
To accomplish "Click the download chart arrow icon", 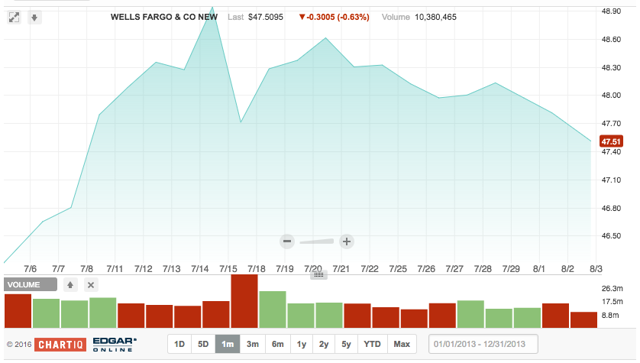I will coord(35,18).
